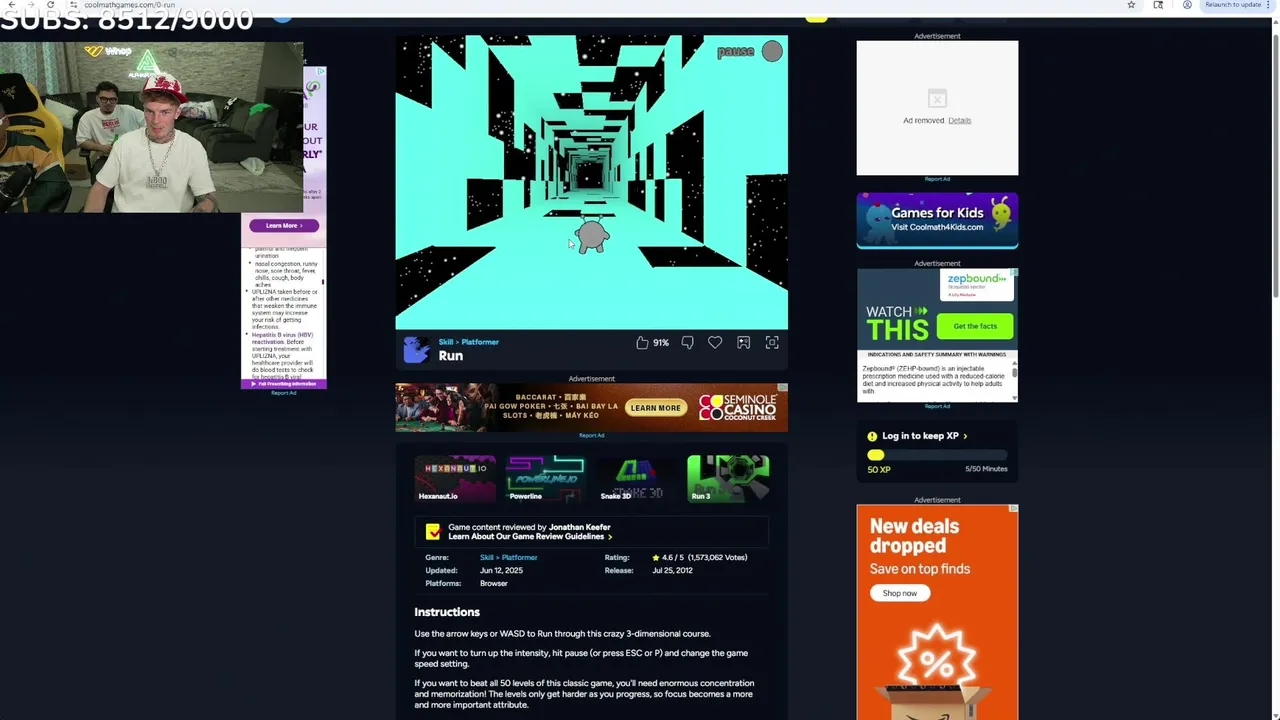The height and width of the screenshot is (720, 1280).
Task: Click Report Ad under Zepbound ad
Action: pos(937,406)
